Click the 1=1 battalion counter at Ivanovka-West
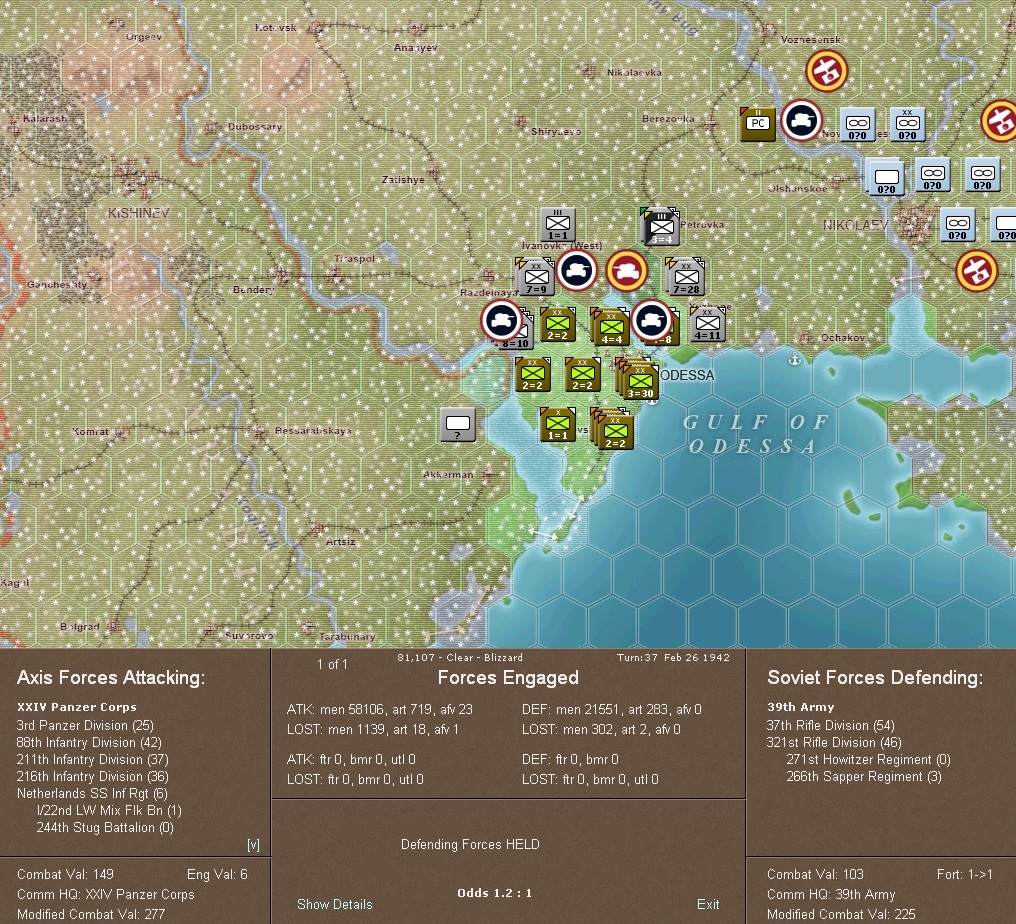Image resolution: width=1016 pixels, height=924 pixels. point(558,224)
